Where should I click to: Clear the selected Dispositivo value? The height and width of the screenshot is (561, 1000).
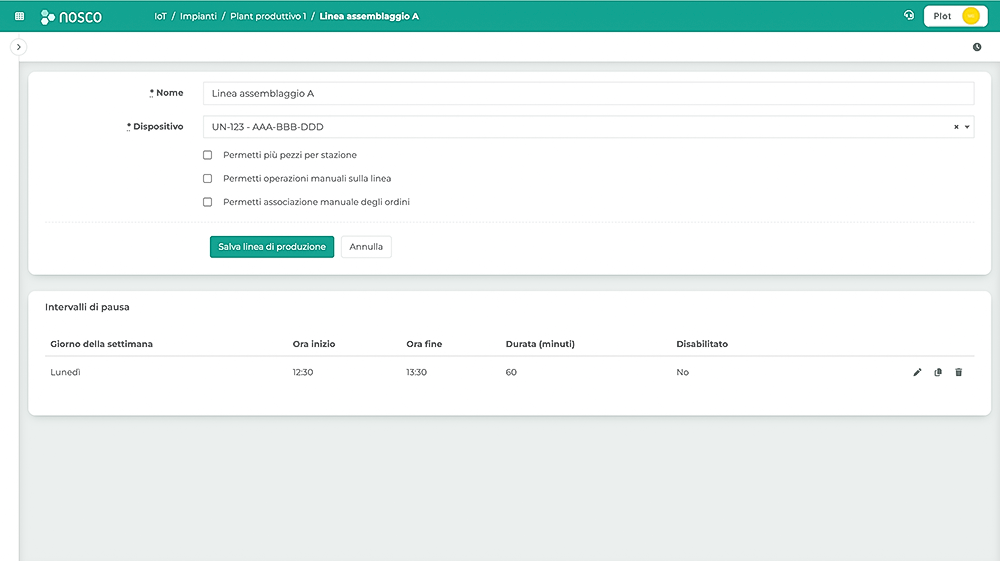click(x=956, y=127)
